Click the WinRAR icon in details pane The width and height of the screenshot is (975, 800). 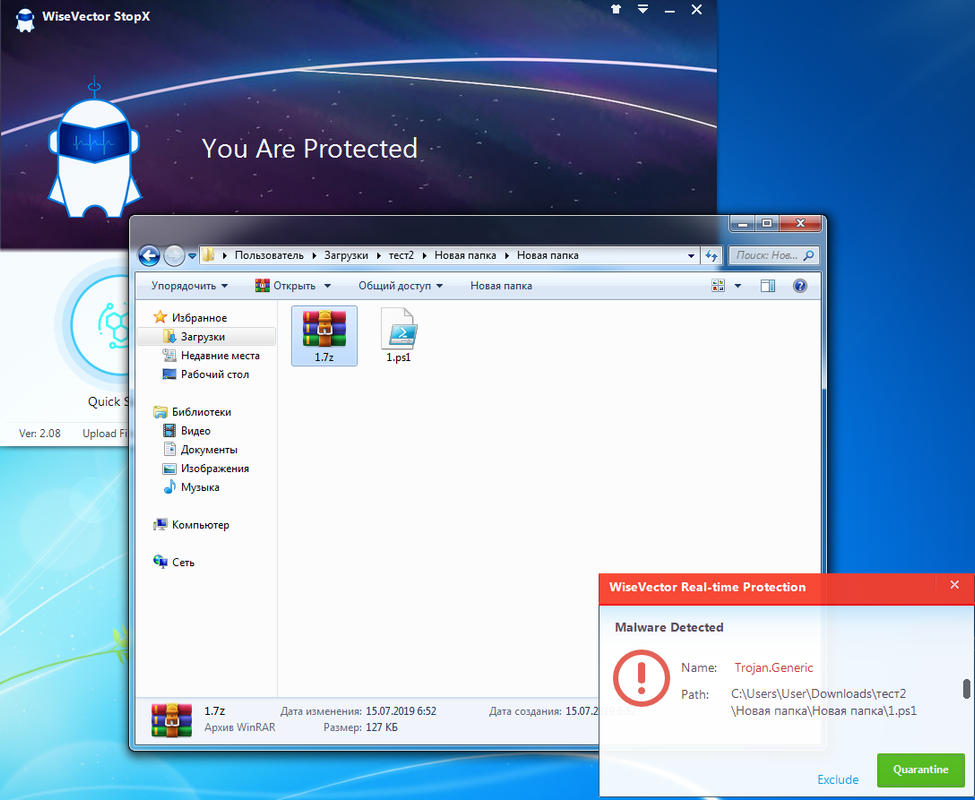point(172,720)
